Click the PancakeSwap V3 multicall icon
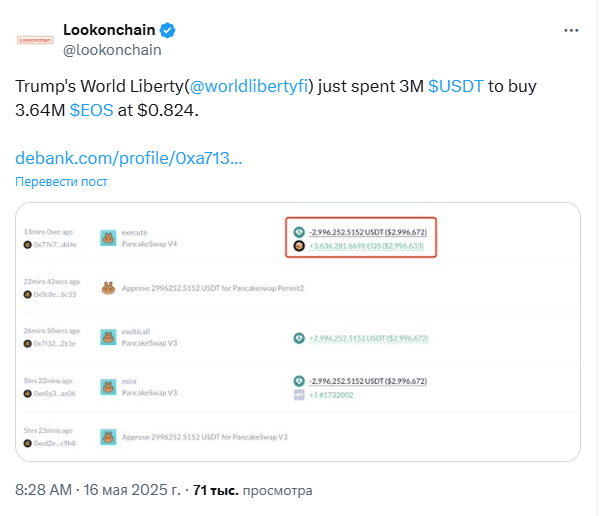The height and width of the screenshot is (516, 601). (108, 337)
